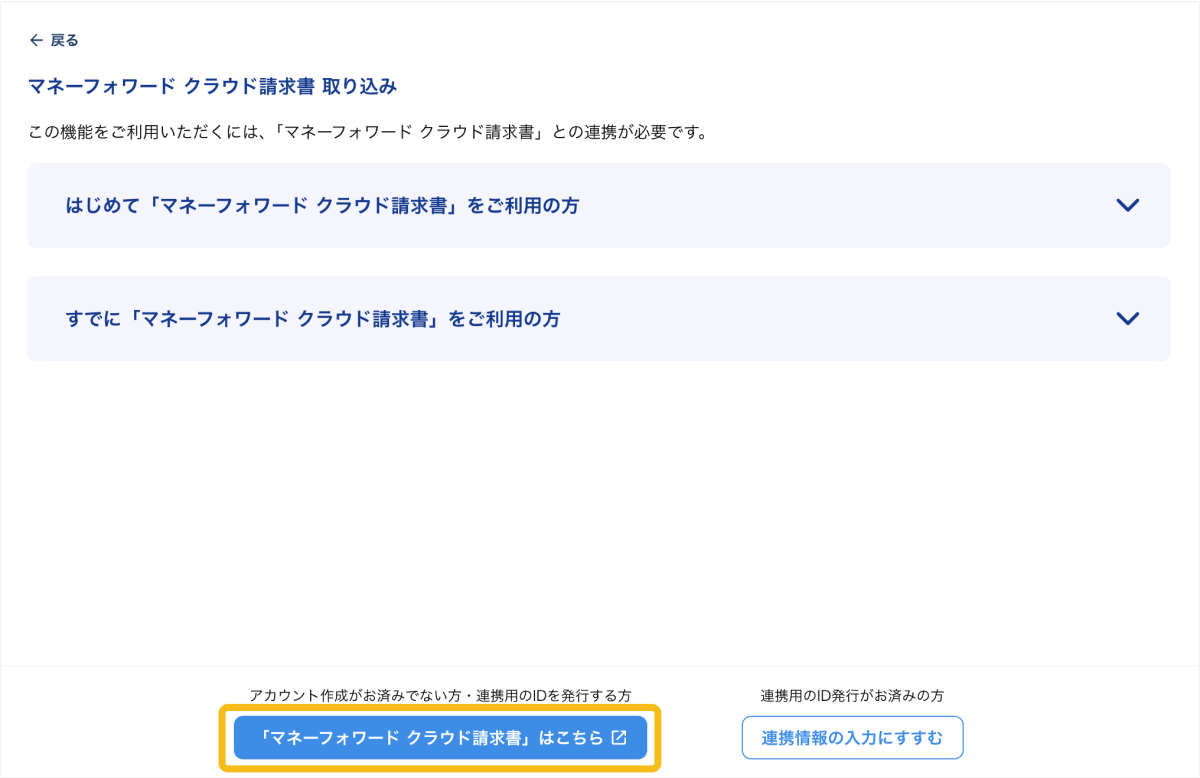Click the "連携情報の入力にすすむ" button
Image resolution: width=1200 pixels, height=778 pixels.
852,738
